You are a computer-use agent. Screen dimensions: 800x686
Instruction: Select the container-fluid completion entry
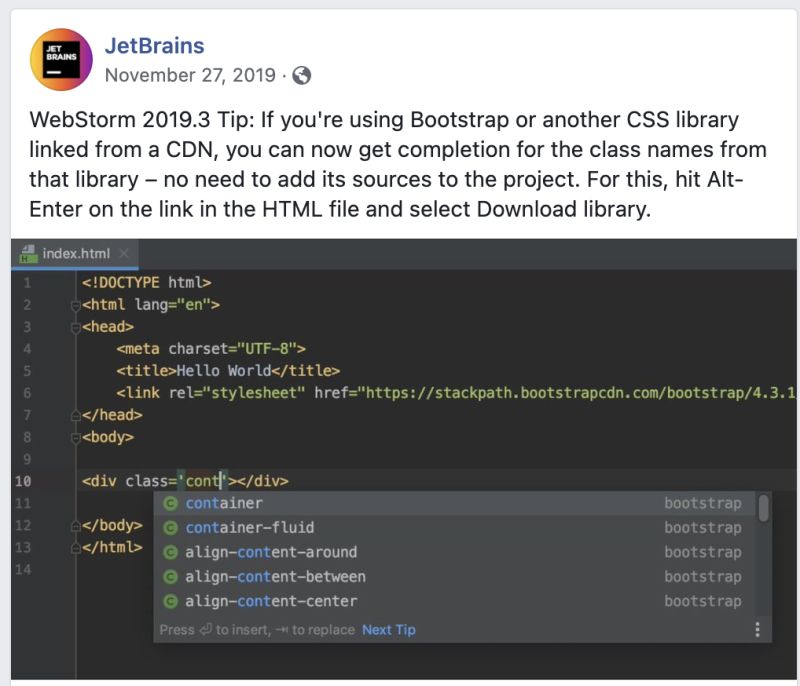[x=250, y=529]
